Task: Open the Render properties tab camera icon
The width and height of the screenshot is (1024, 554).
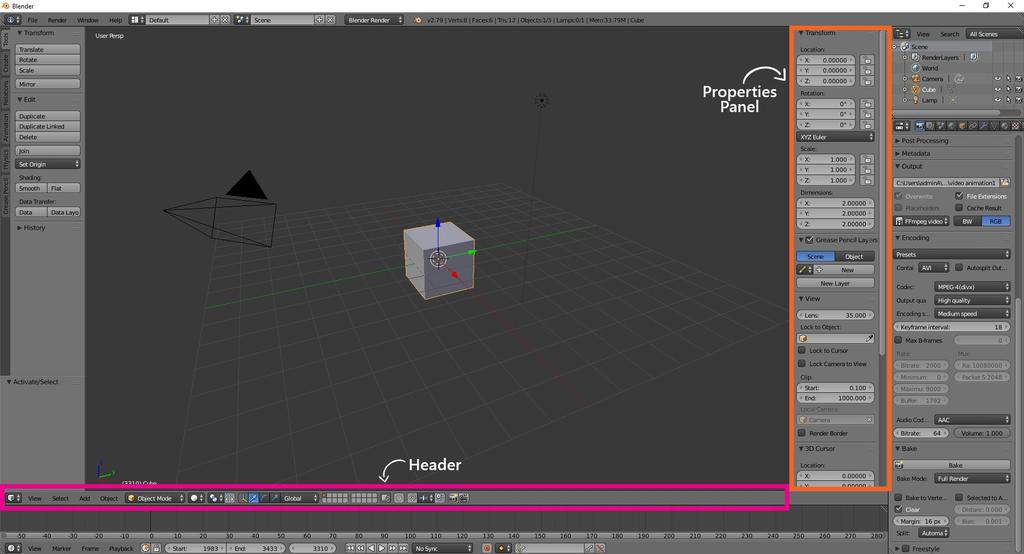Action: point(920,125)
